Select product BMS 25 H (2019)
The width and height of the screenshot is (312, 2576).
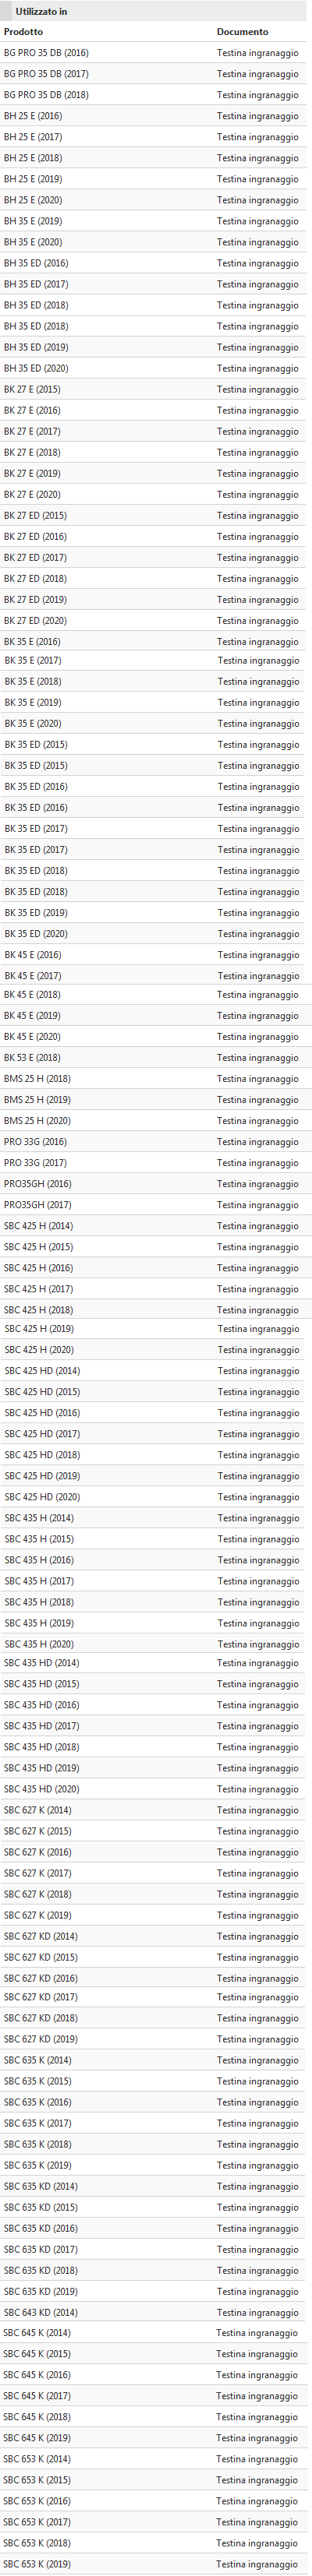[37, 1099]
